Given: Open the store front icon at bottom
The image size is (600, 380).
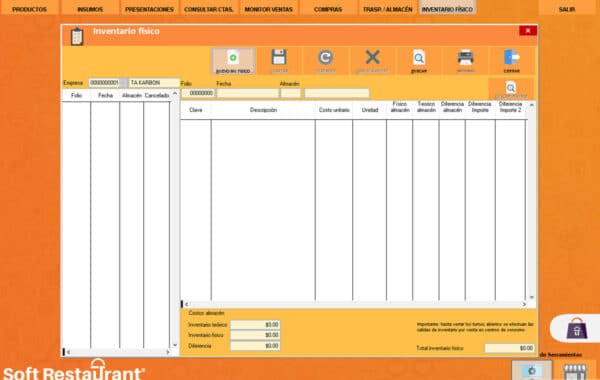Looking at the screenshot, I should pos(574,372).
